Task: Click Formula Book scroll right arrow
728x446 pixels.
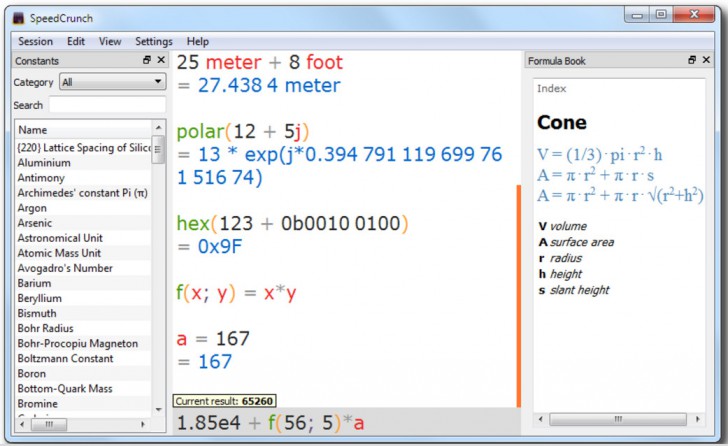Action: (x=697, y=419)
